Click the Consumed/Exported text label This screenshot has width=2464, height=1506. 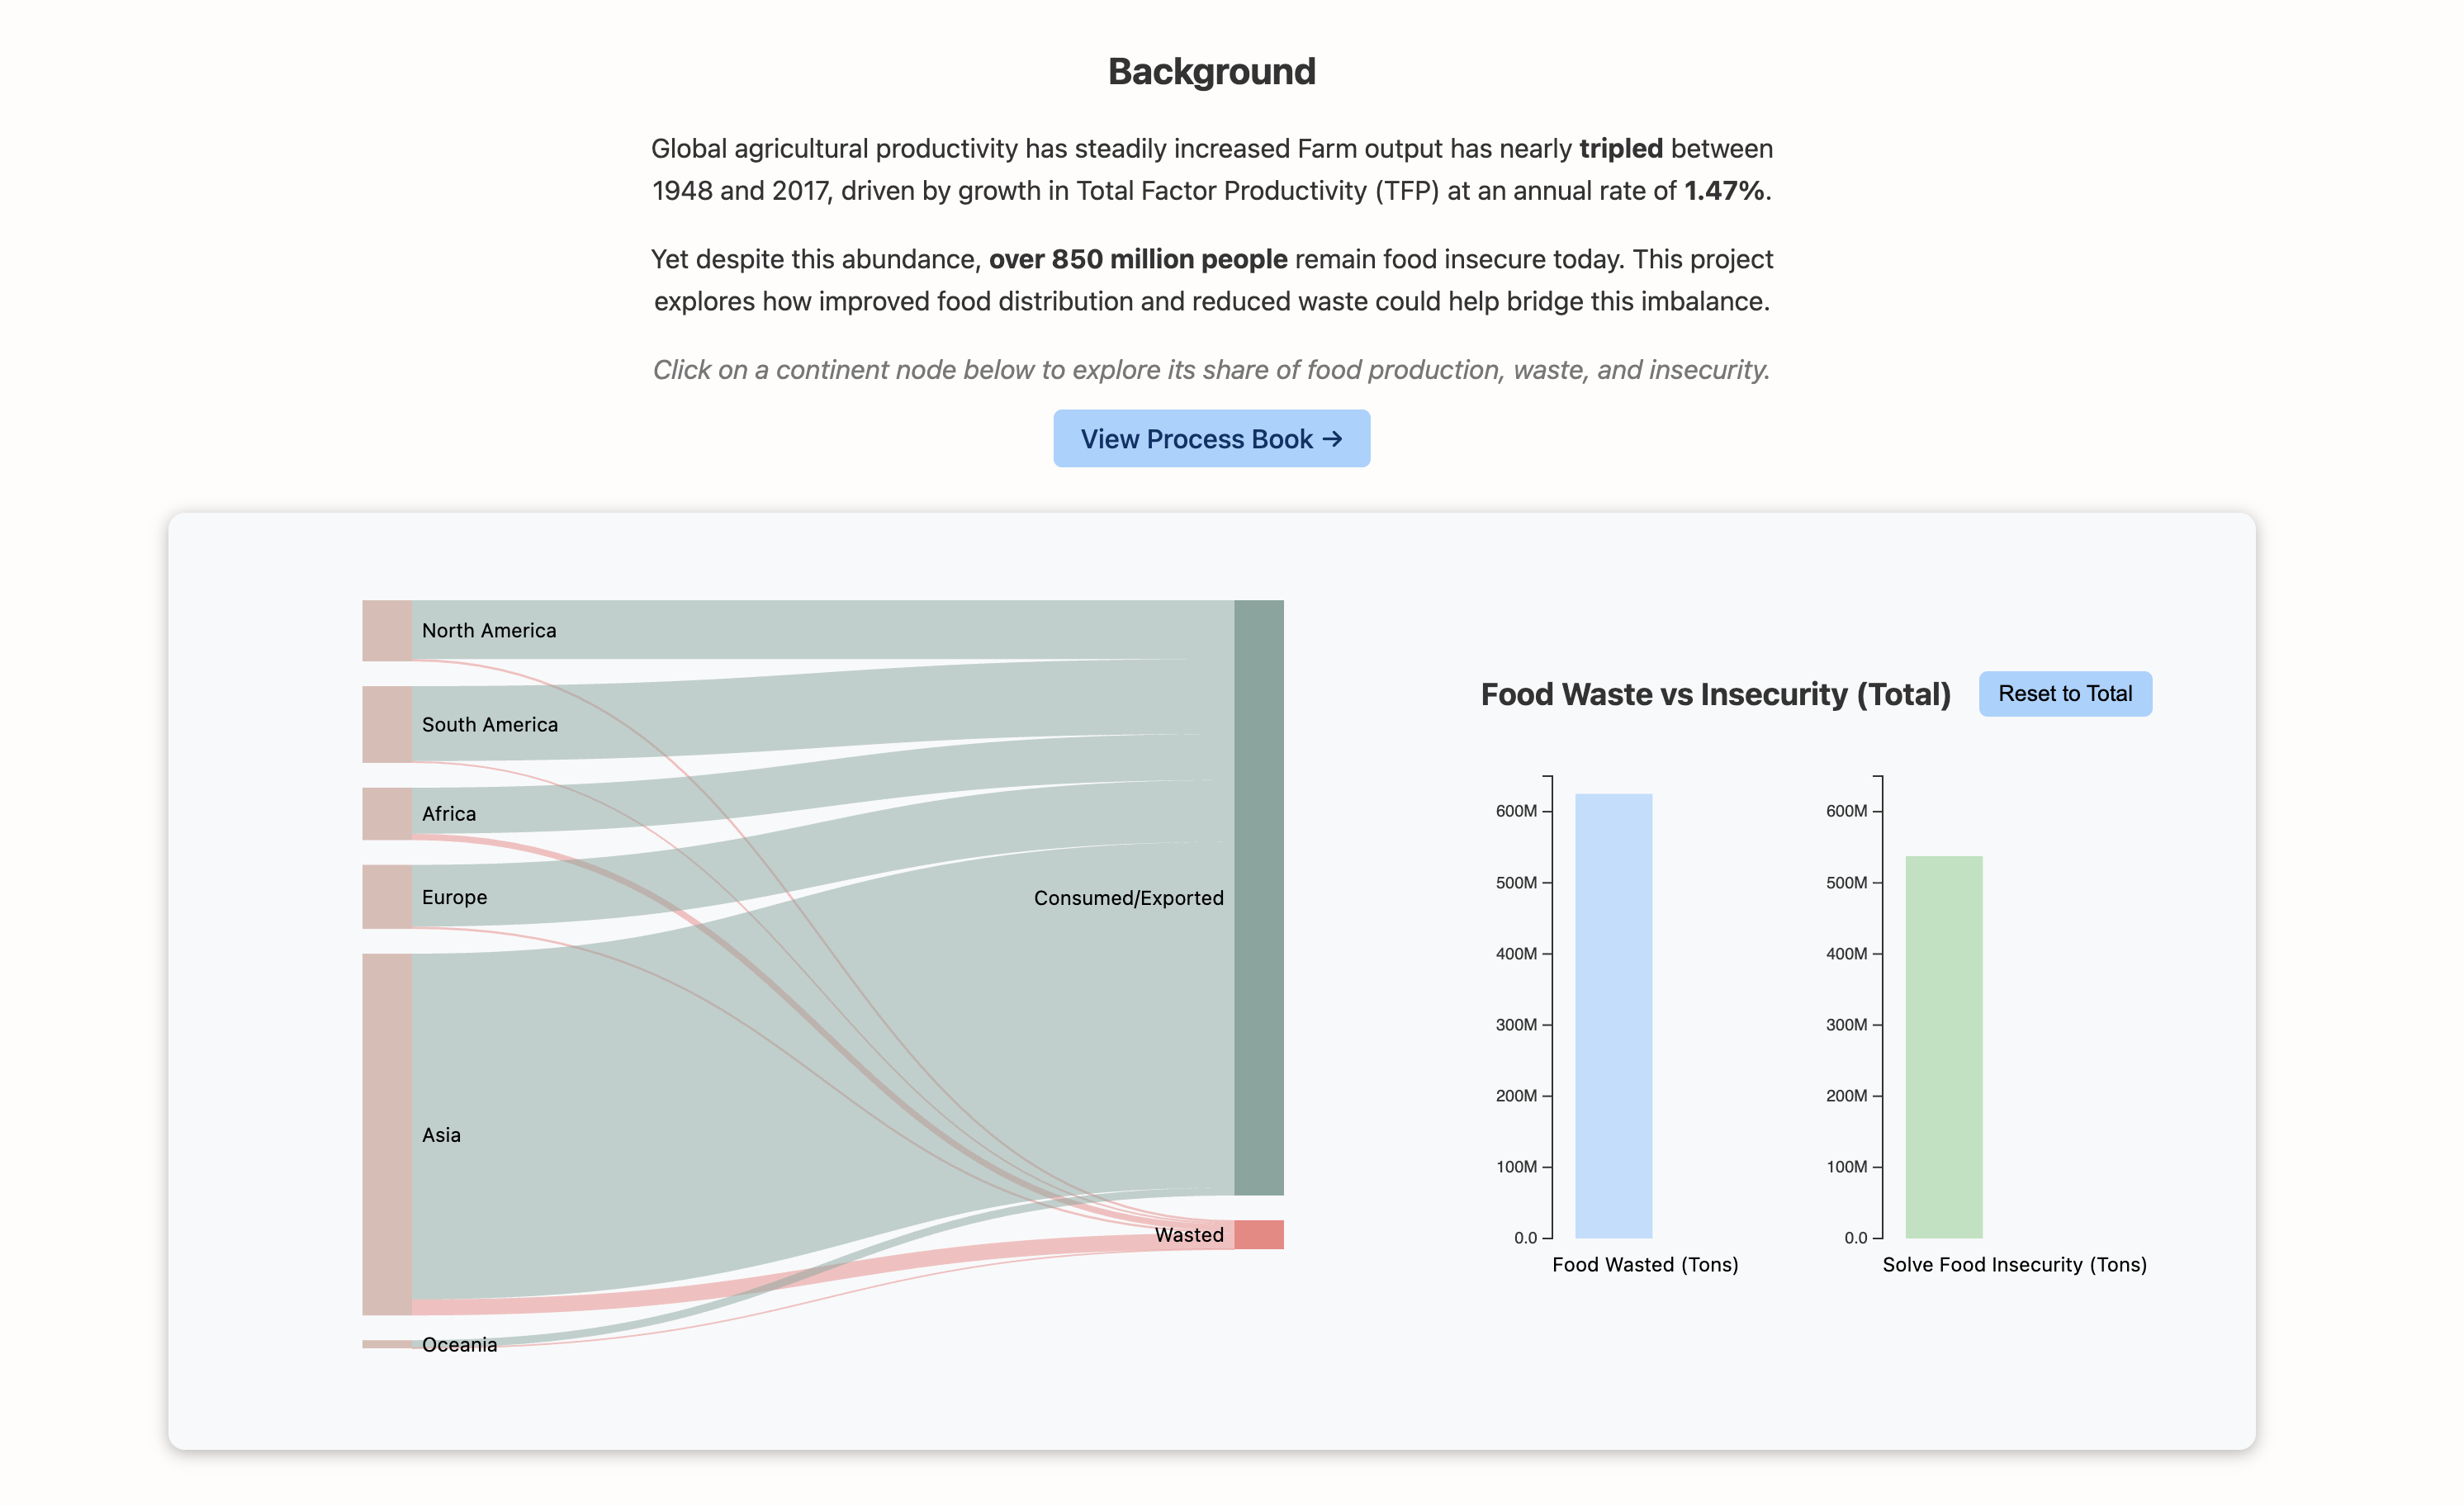click(x=1128, y=898)
